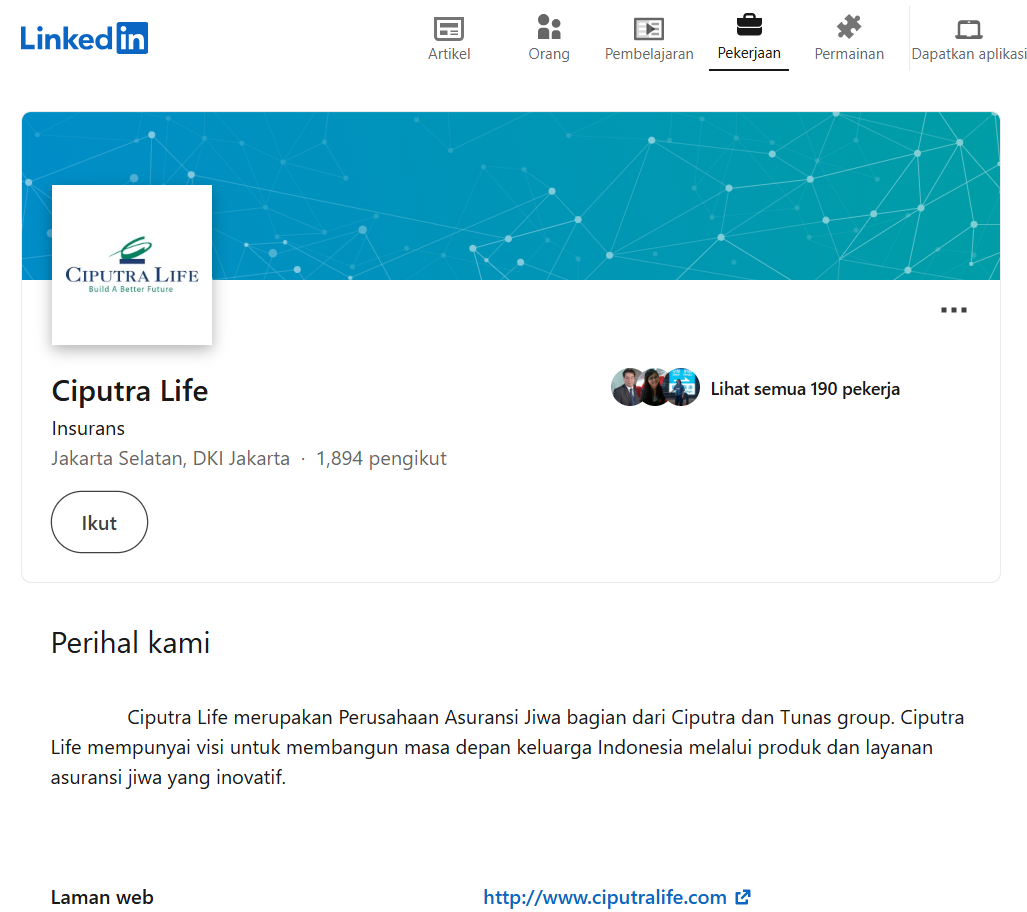
Task: Click the Dapatkan aplikasi laptop icon
Action: click(x=969, y=29)
